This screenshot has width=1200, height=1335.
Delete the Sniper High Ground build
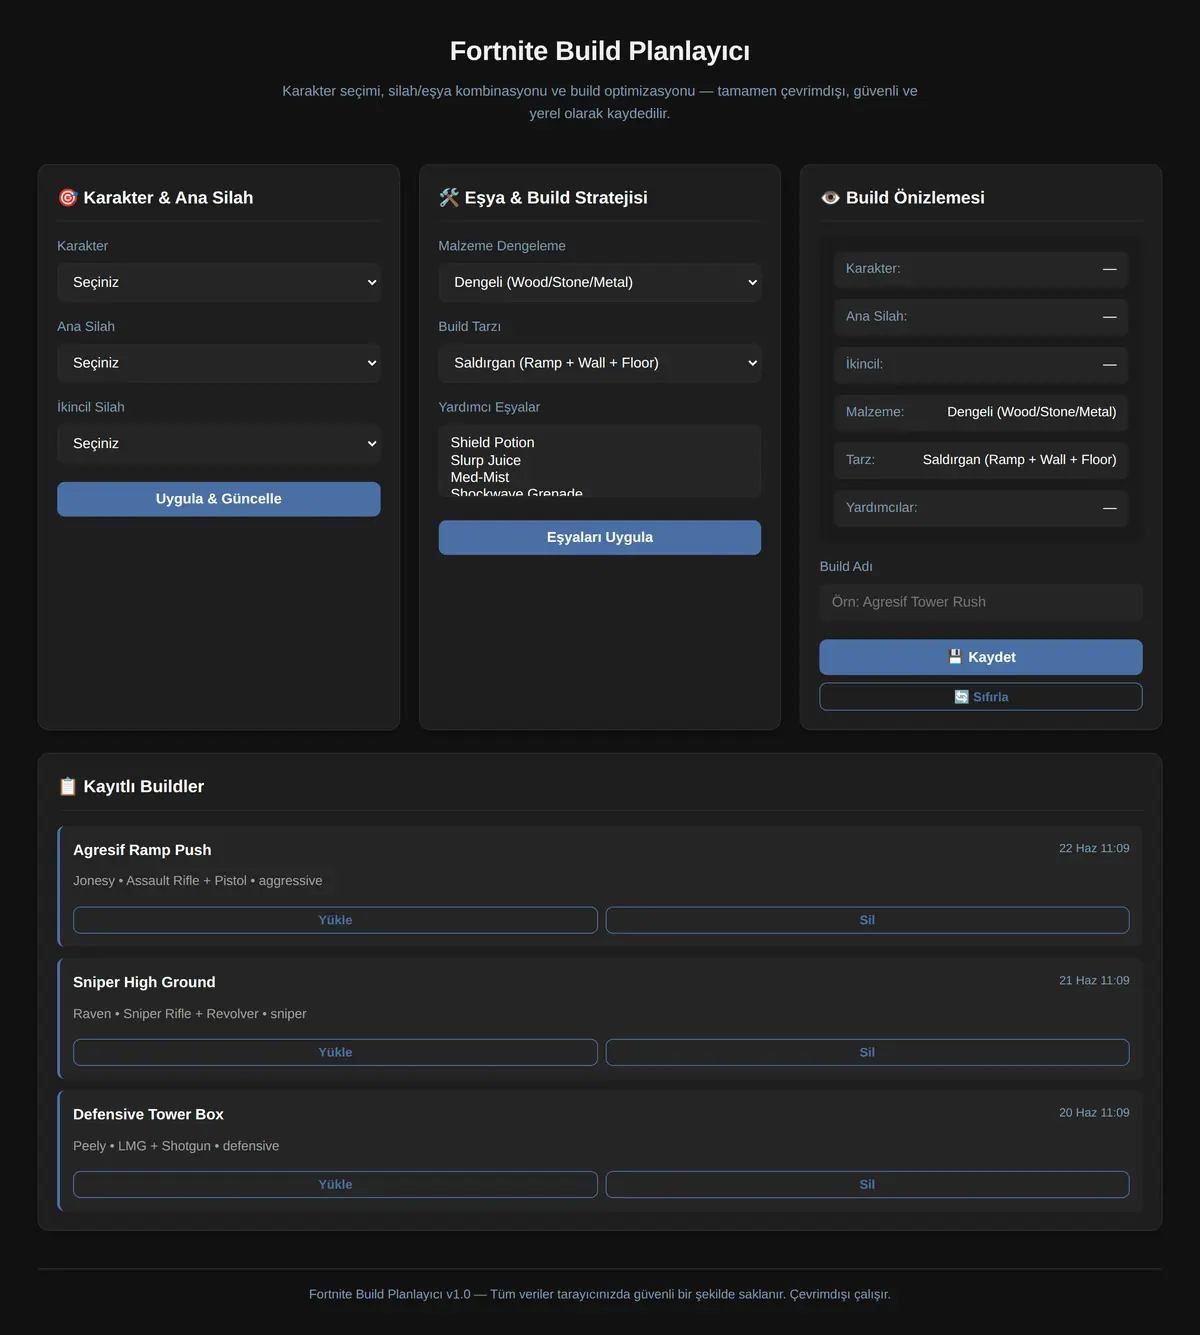coord(867,1052)
